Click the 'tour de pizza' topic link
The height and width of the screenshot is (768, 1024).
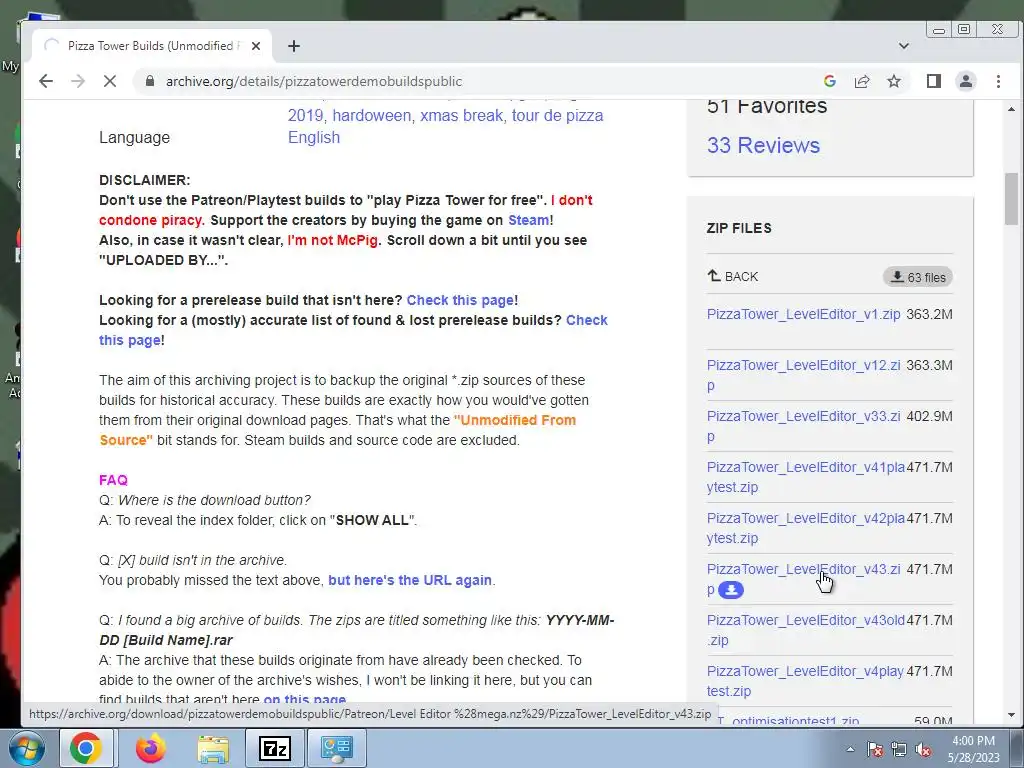coord(557,116)
